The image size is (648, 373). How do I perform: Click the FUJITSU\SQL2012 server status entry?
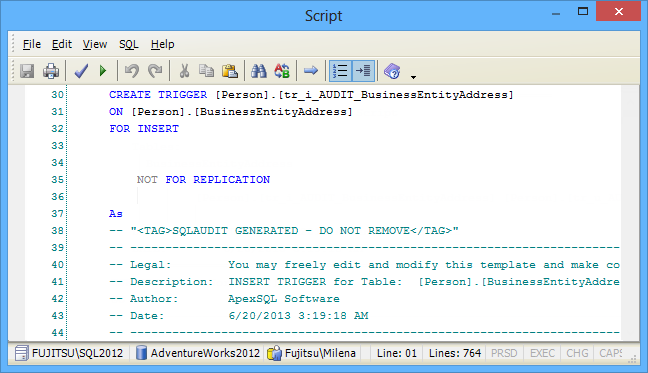click(x=77, y=354)
